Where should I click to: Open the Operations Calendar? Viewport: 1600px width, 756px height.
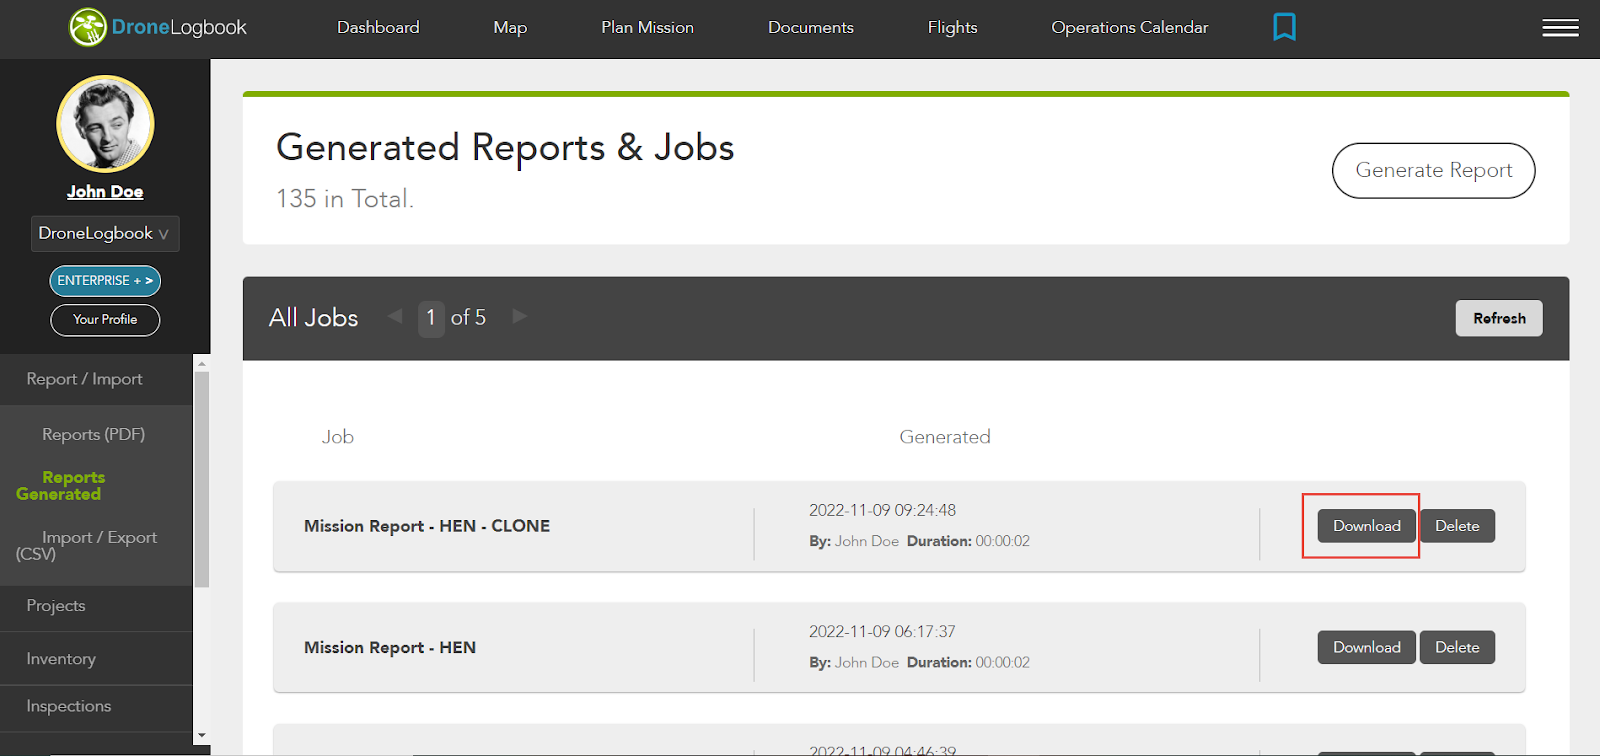click(1129, 27)
